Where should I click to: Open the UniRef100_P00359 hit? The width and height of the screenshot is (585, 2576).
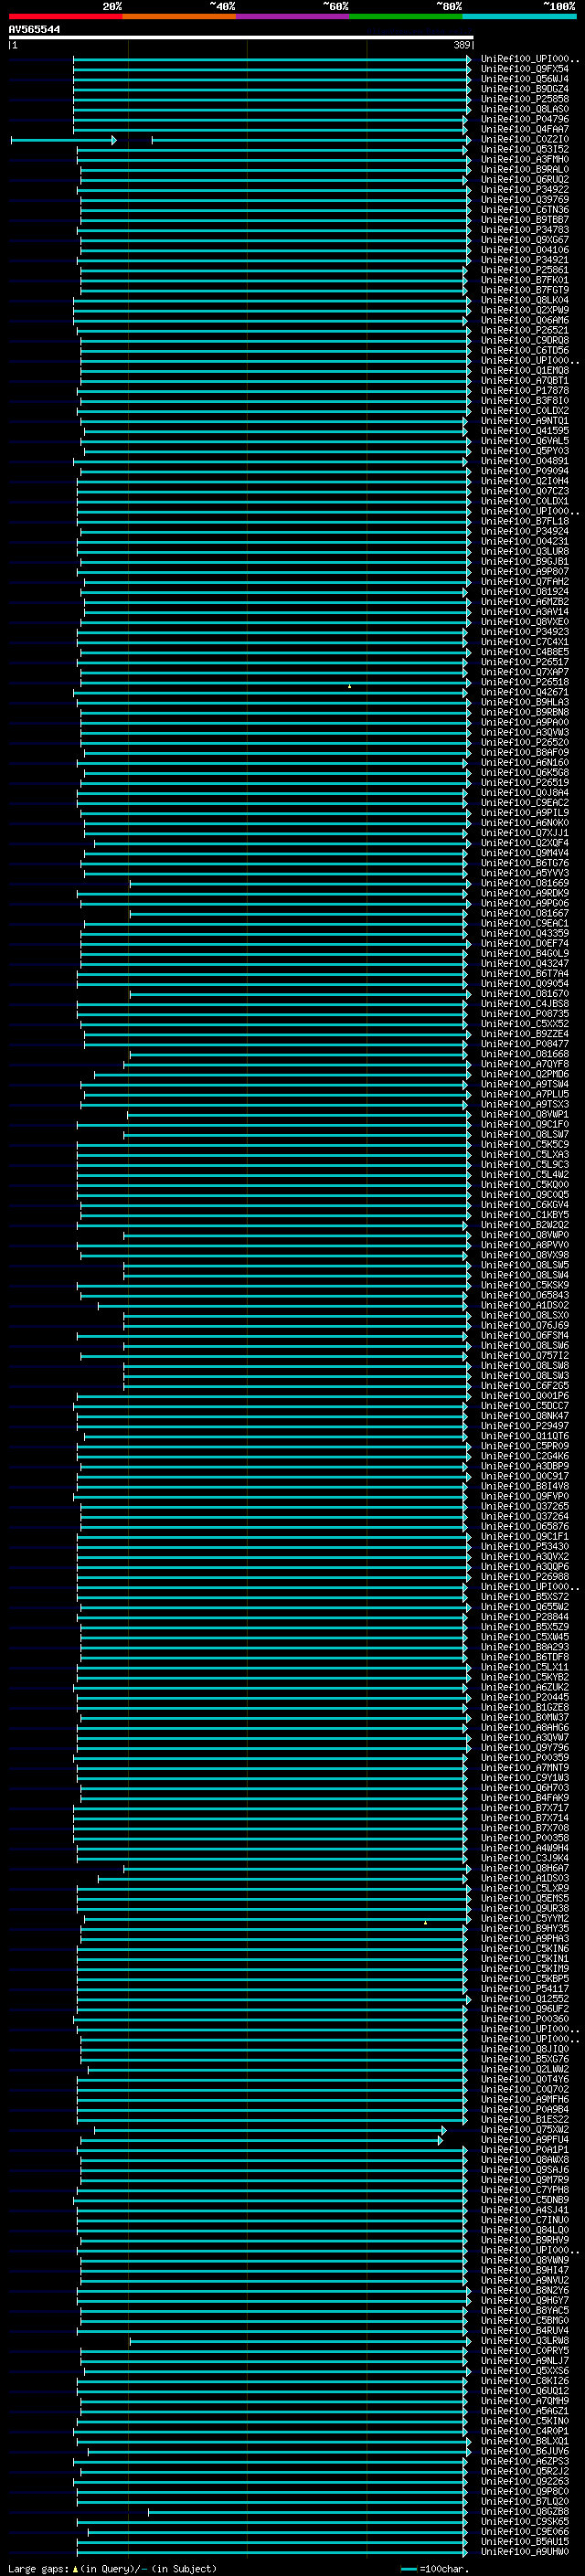coord(525,1757)
